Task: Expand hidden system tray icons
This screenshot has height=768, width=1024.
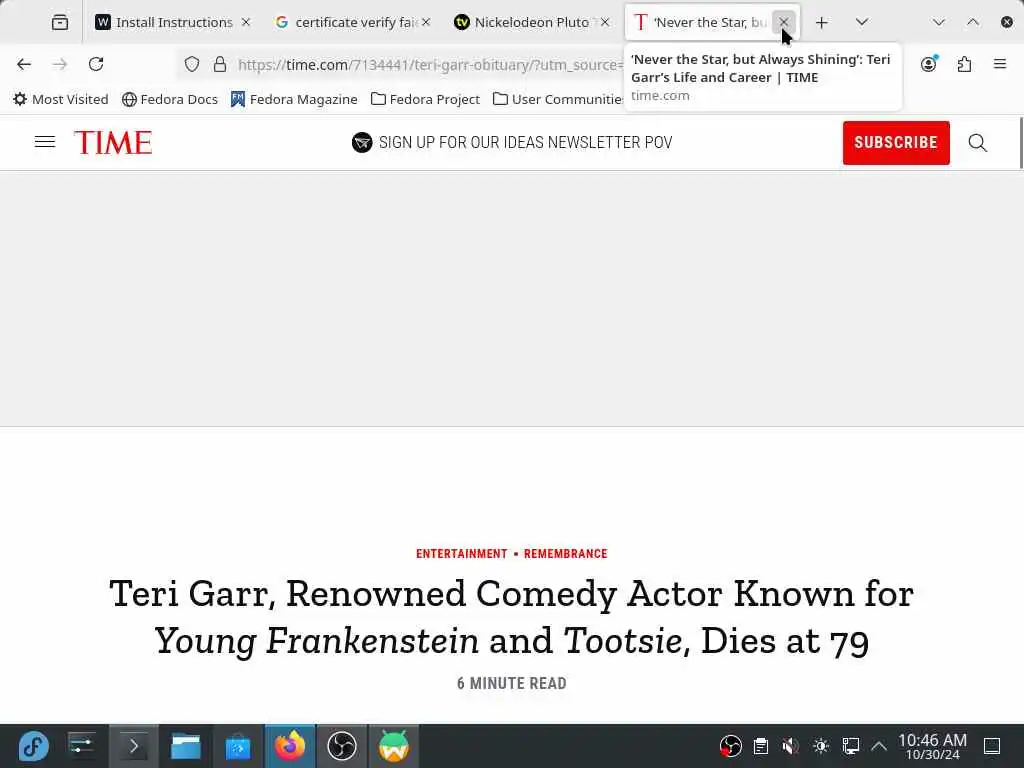Action: coord(879,746)
